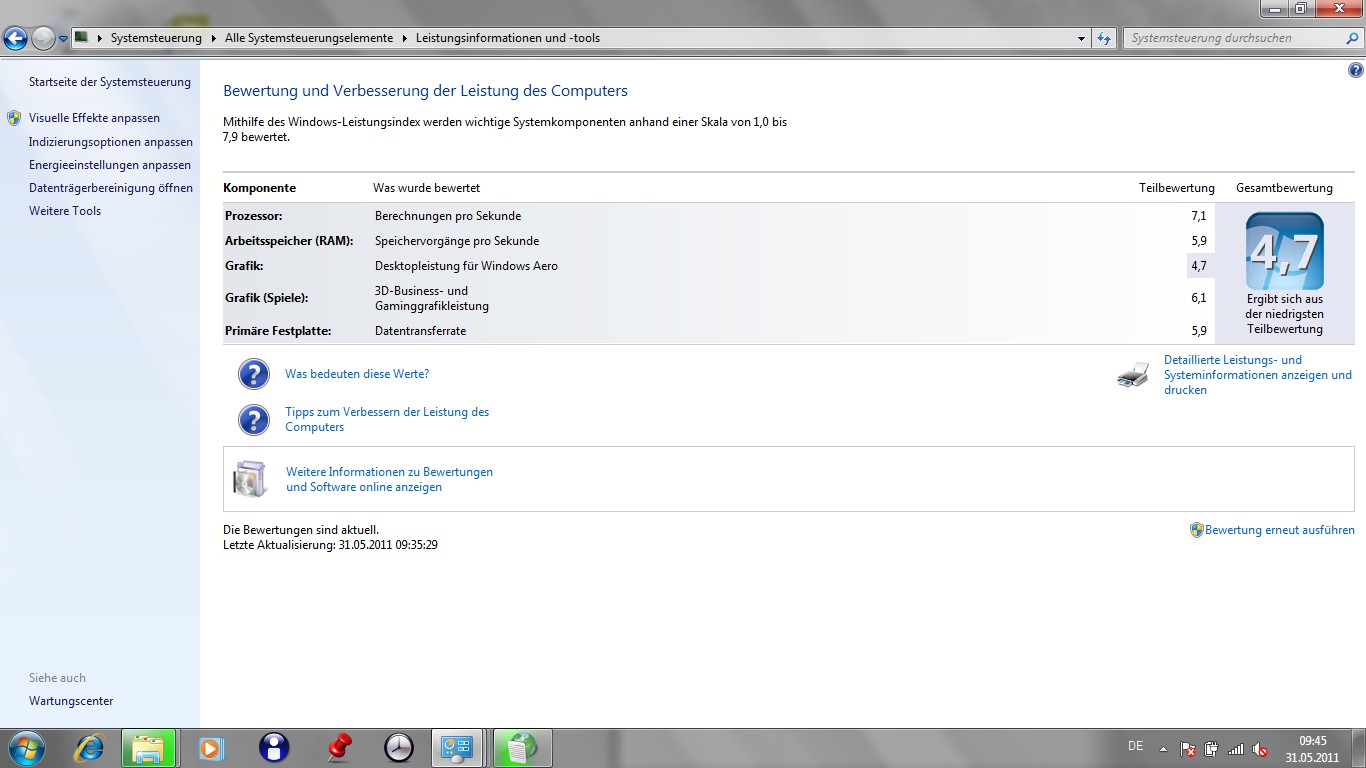Go back with the blue back arrow
The width and height of the screenshot is (1366, 768).
[x=16, y=39]
